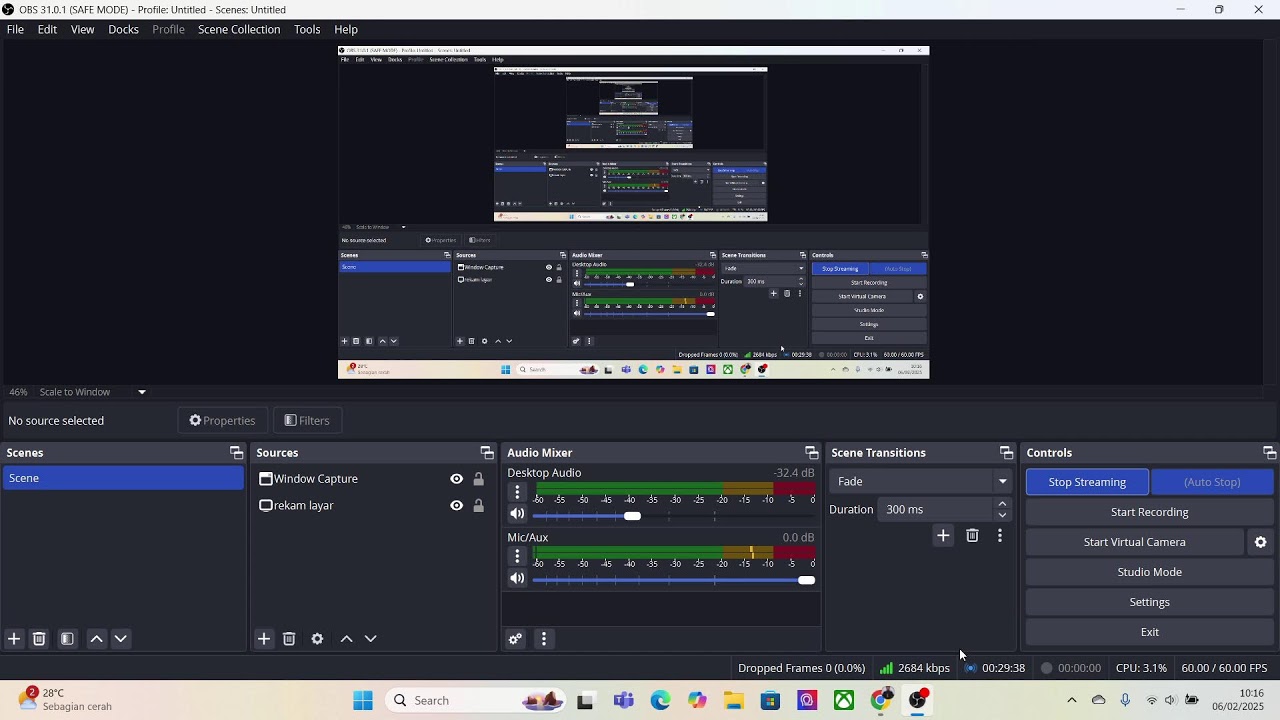Move scene down arrow in Scenes panel
This screenshot has height=720, width=1280.
[x=121, y=639]
